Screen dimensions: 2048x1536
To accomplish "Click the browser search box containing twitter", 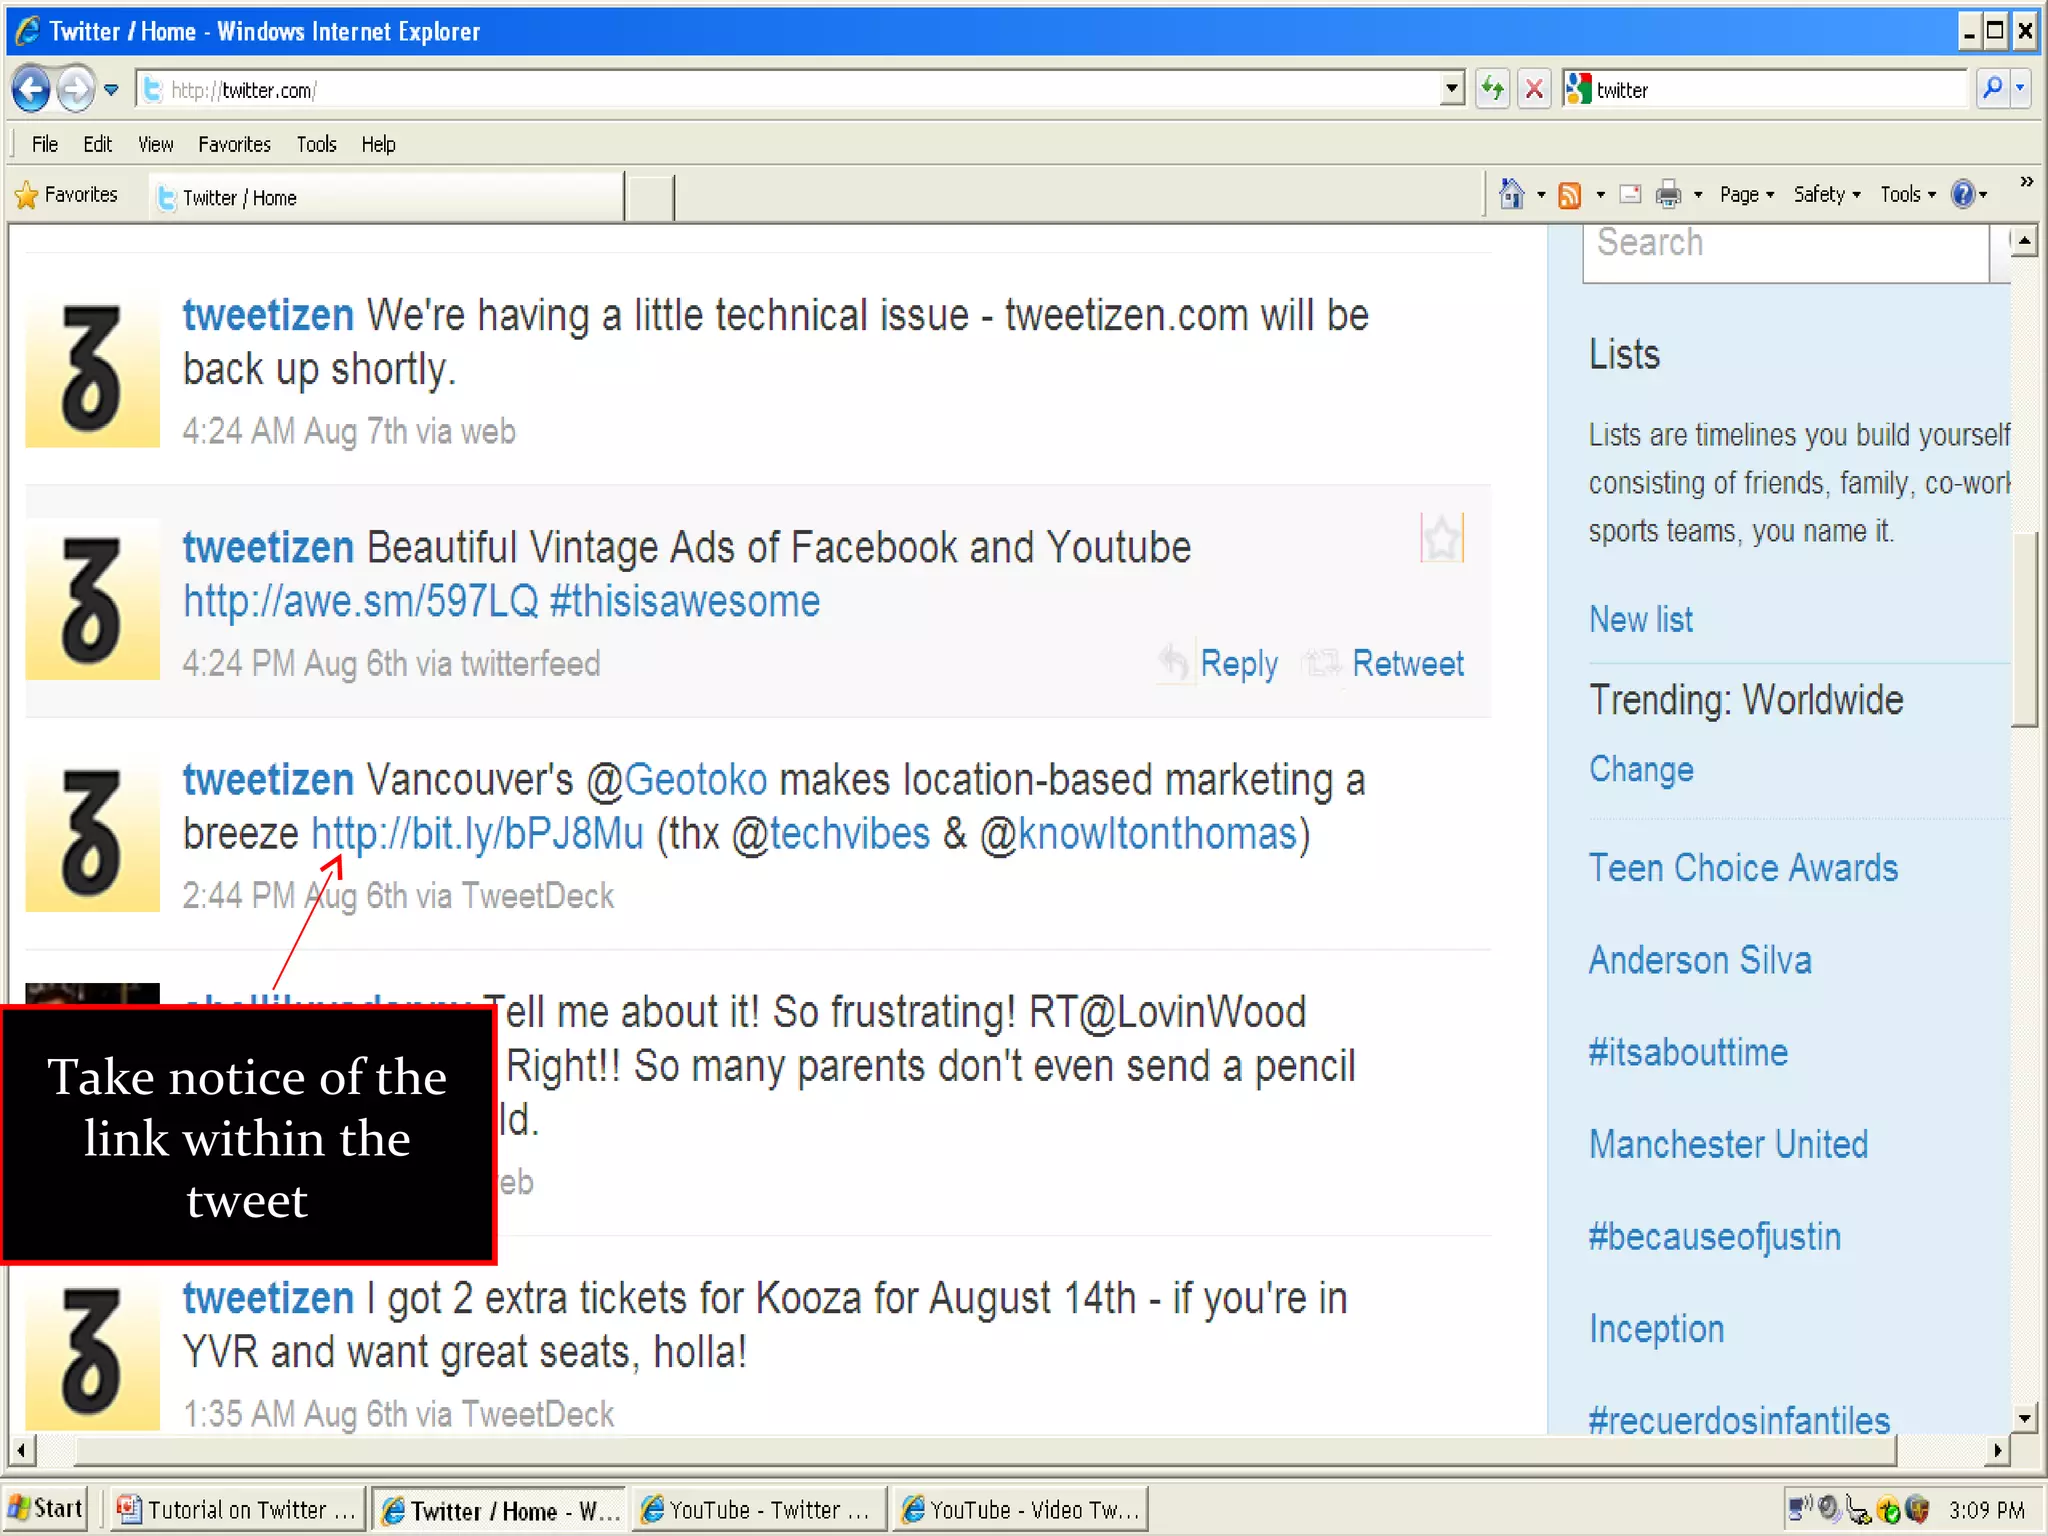I will (1779, 90).
